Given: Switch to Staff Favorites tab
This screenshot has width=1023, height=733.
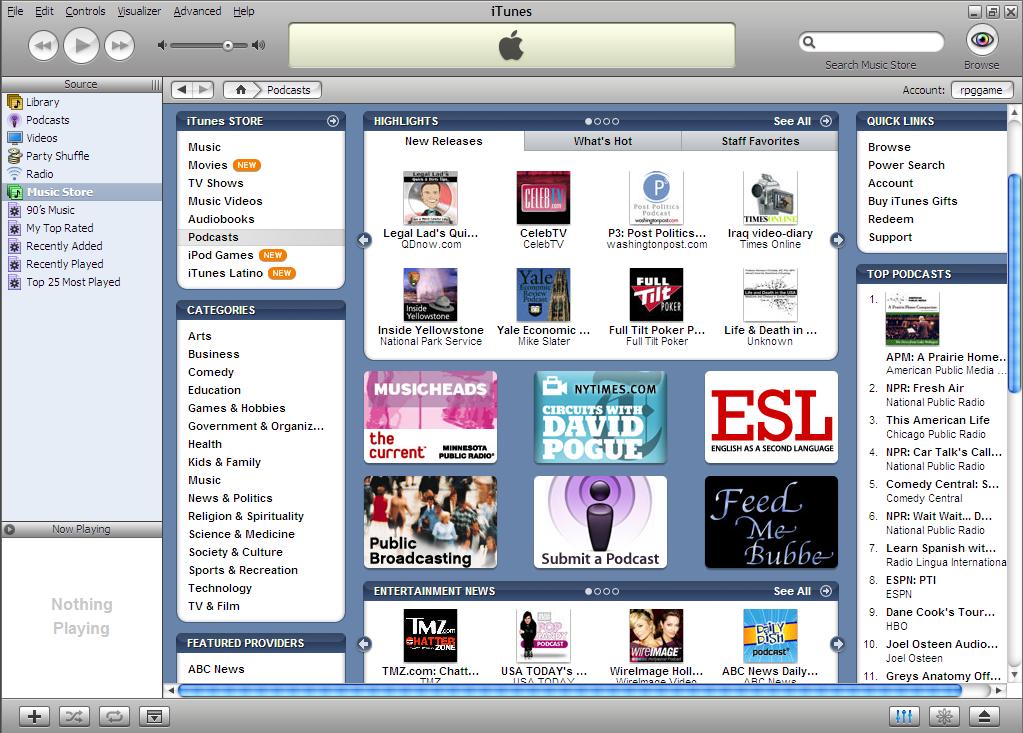Looking at the screenshot, I should coord(760,141).
